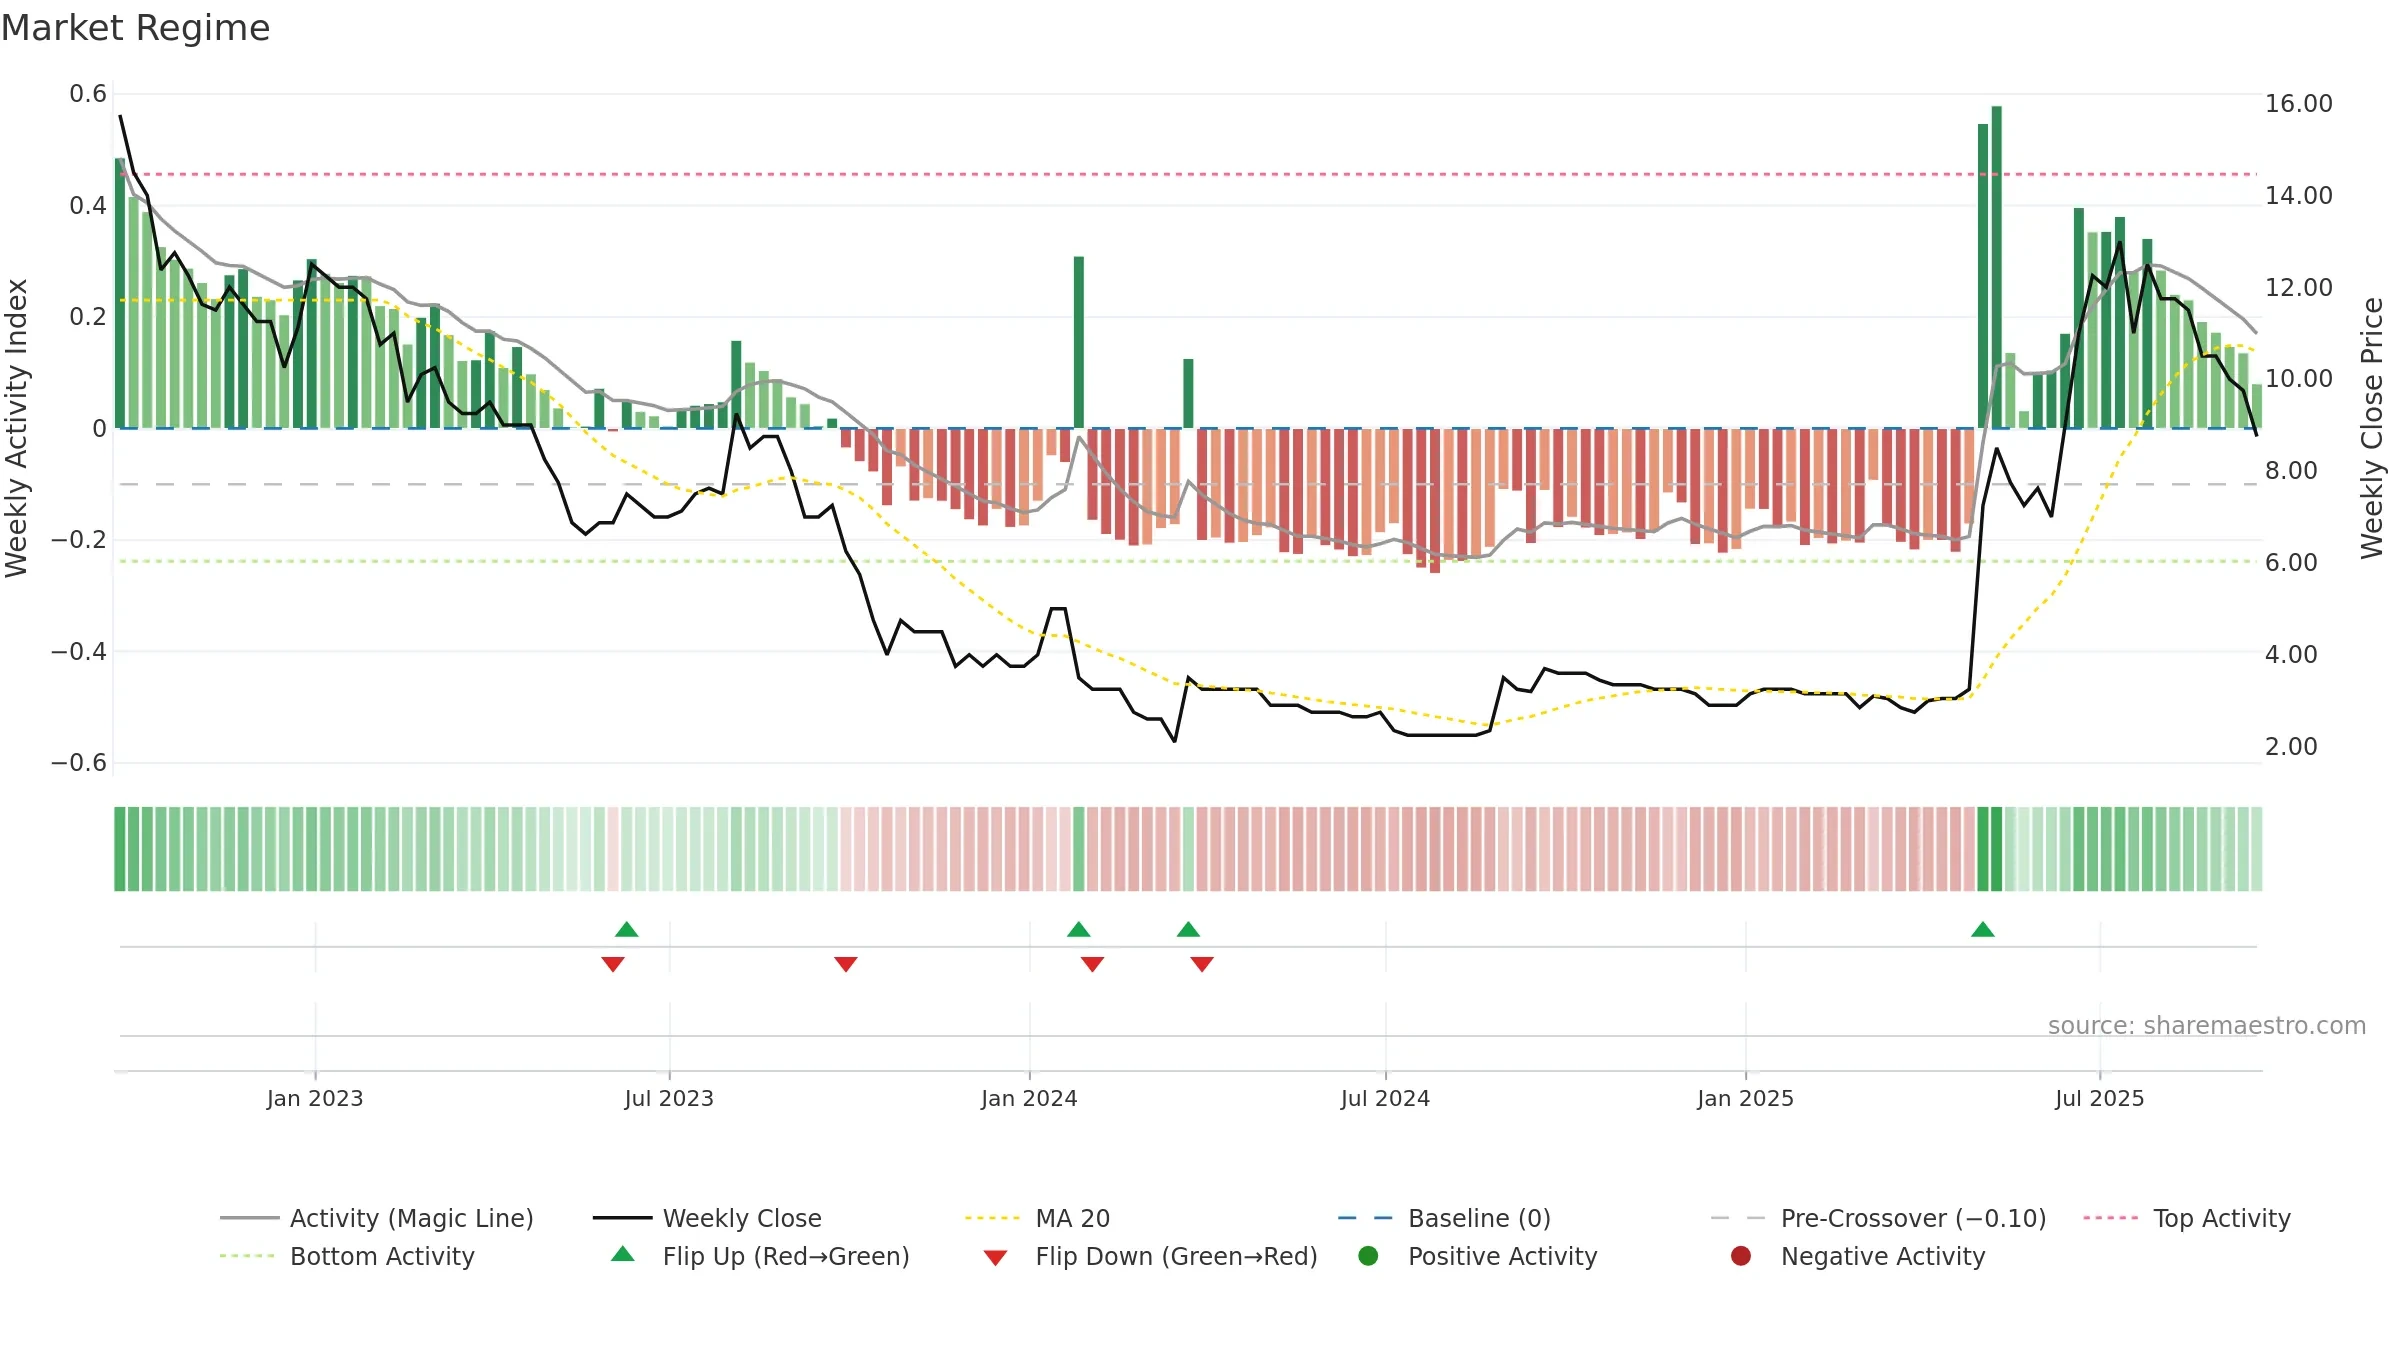Click the Weekly Close Price axis label

[2372, 428]
